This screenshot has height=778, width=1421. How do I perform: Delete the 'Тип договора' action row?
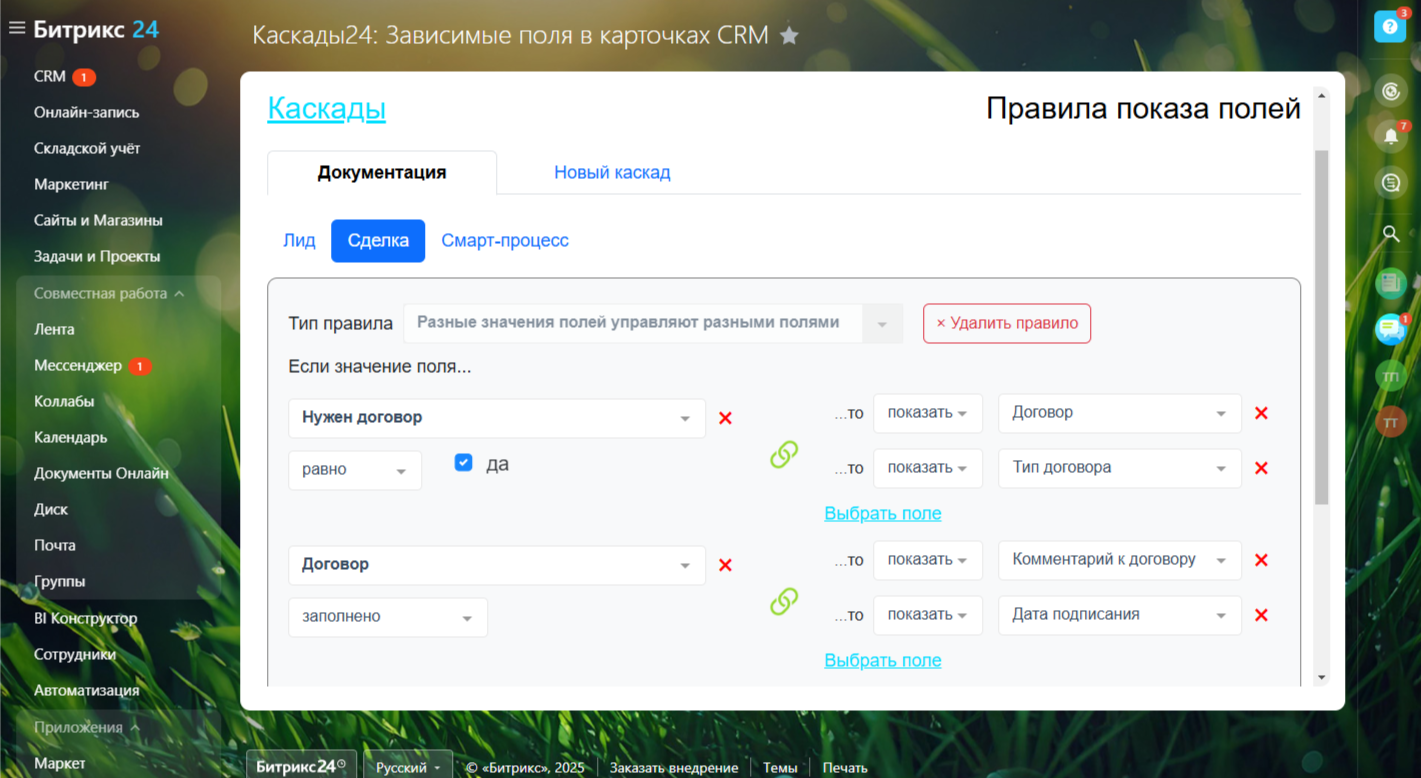tap(1261, 468)
